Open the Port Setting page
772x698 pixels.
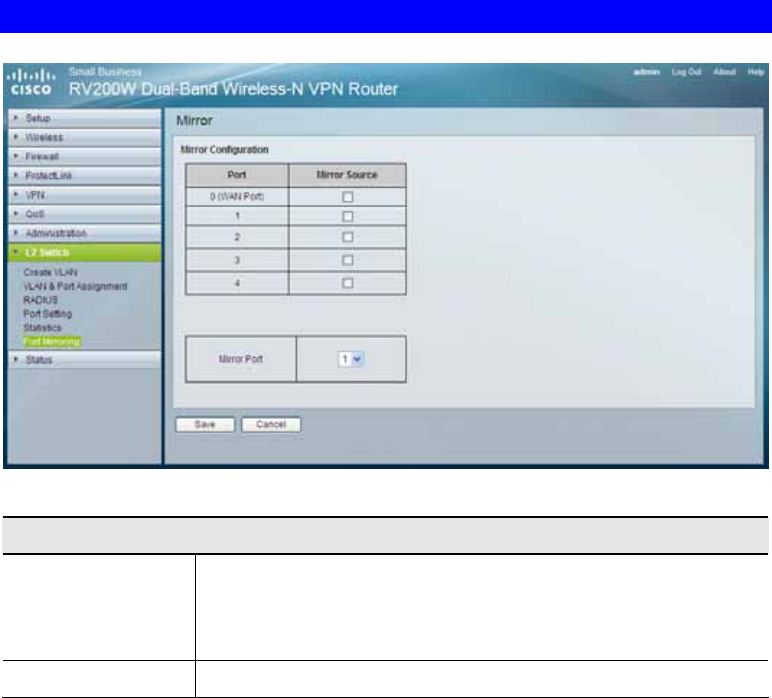[47, 314]
